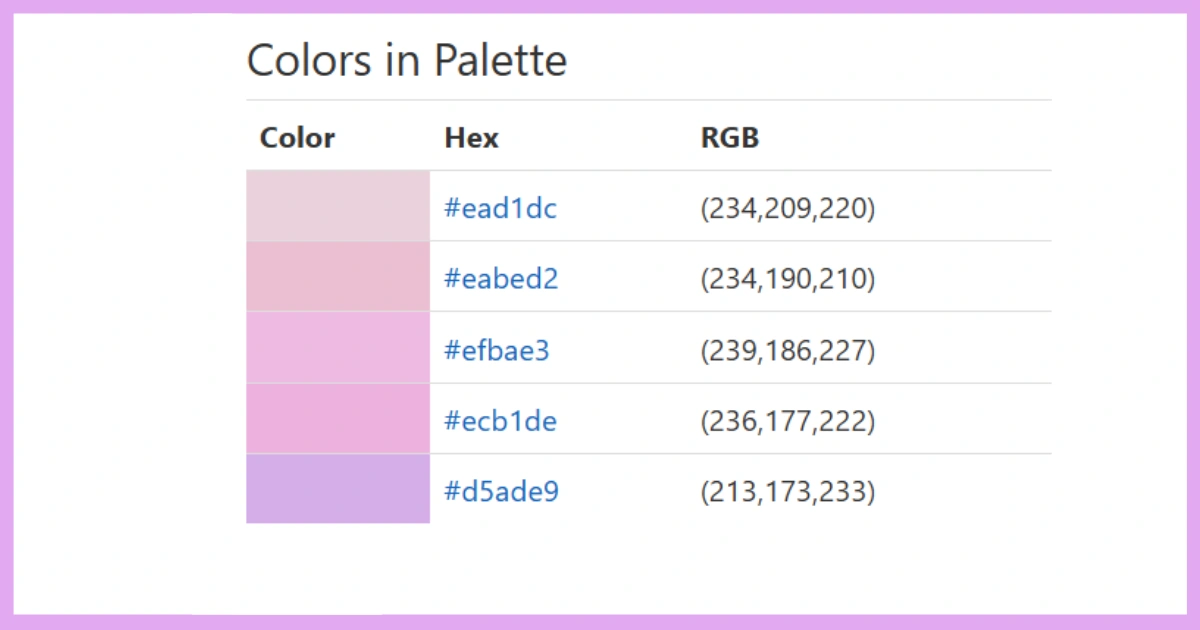Click the Colors in Palette title
Screen dimensions: 1200x630
pyautogui.click(x=407, y=60)
